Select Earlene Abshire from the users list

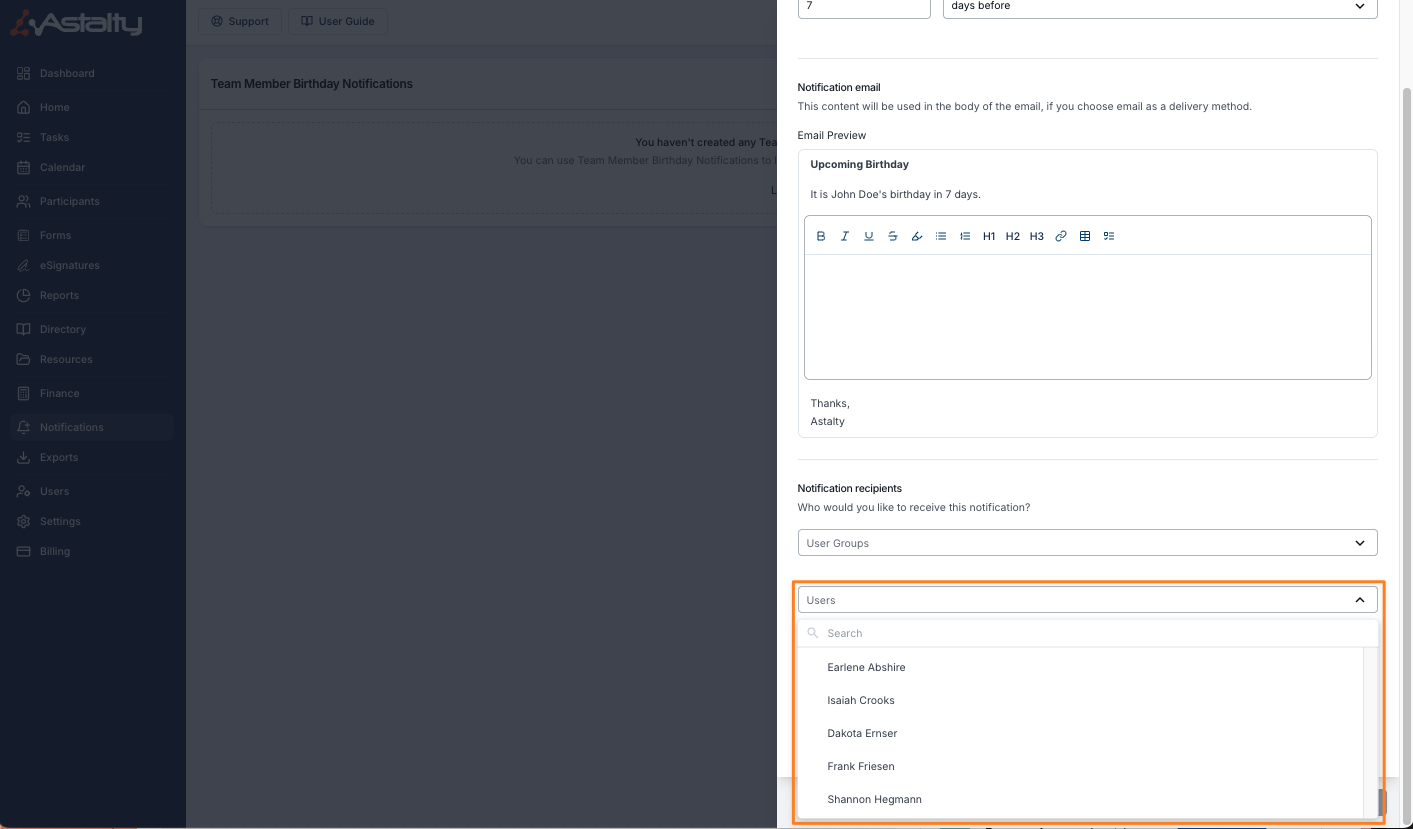point(866,667)
